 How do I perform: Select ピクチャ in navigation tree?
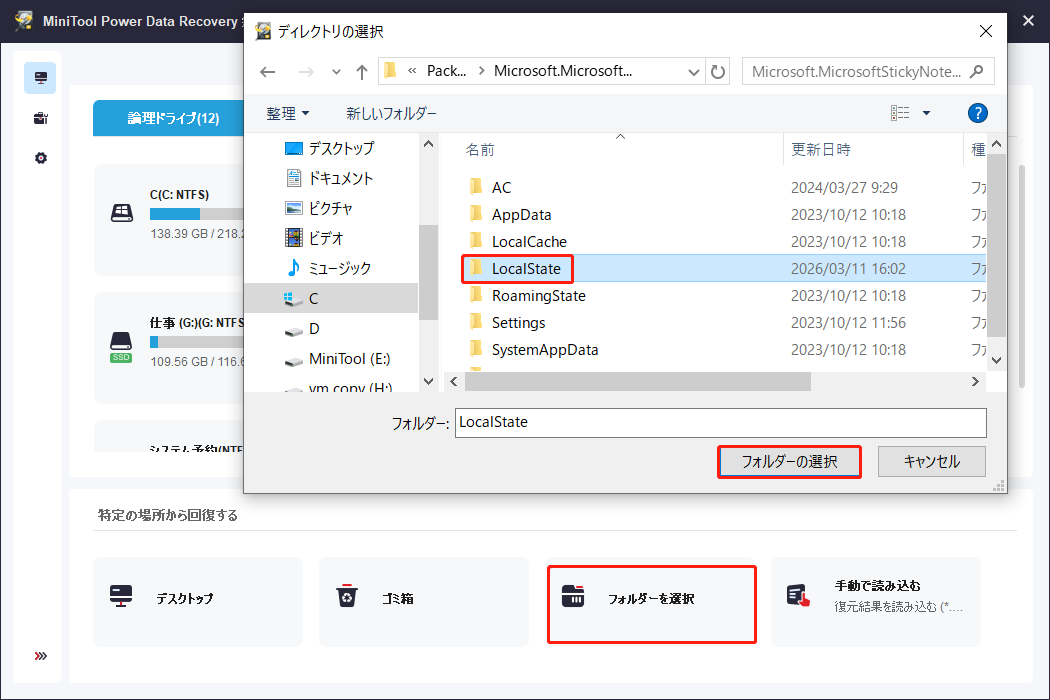[331, 208]
